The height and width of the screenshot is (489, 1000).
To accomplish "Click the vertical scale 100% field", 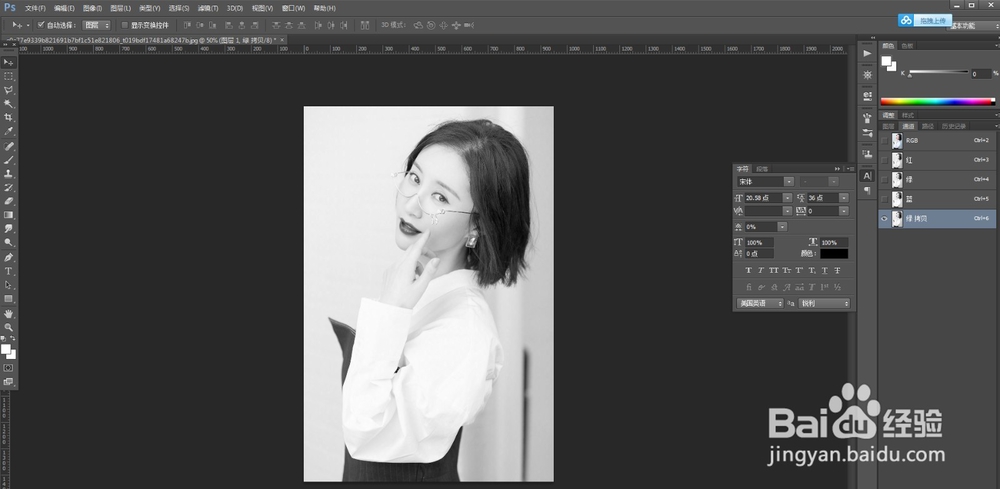I will [759, 242].
